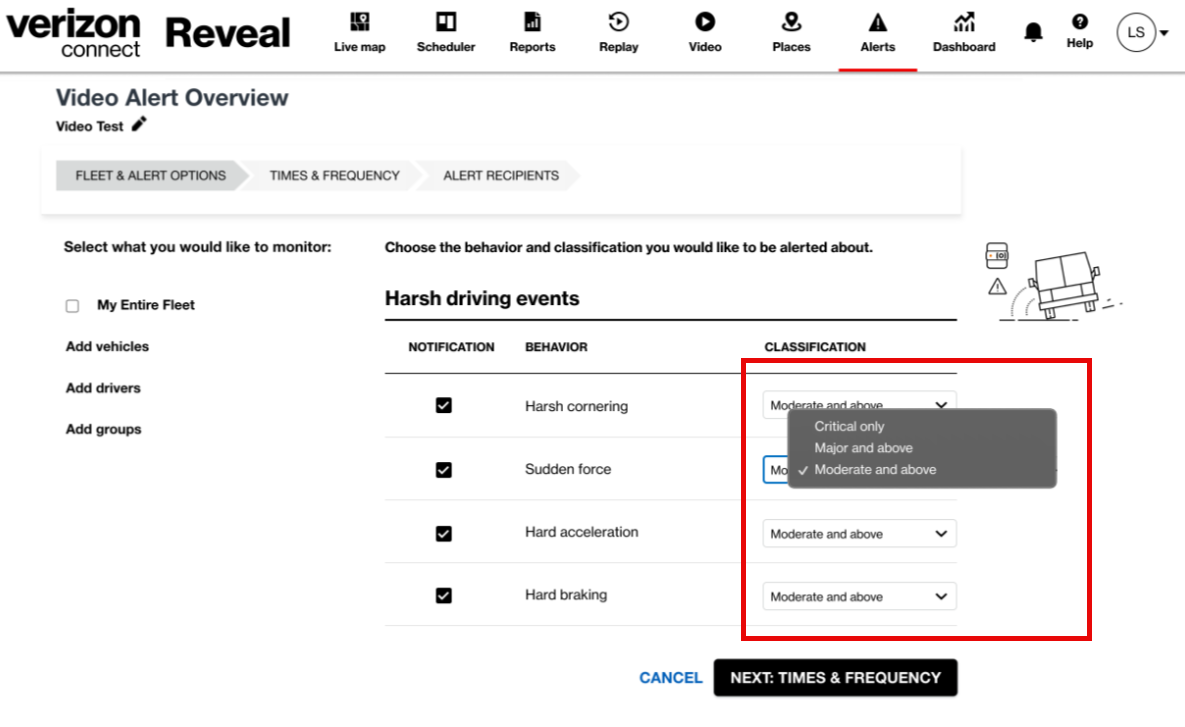Click Add vehicles link

(x=107, y=346)
